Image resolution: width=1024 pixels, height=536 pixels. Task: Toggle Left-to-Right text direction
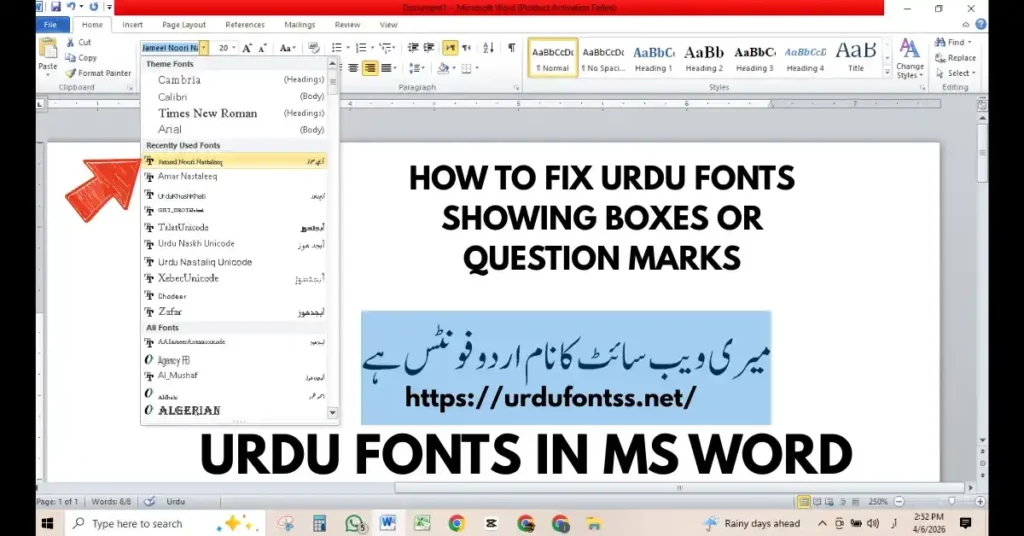click(x=450, y=48)
